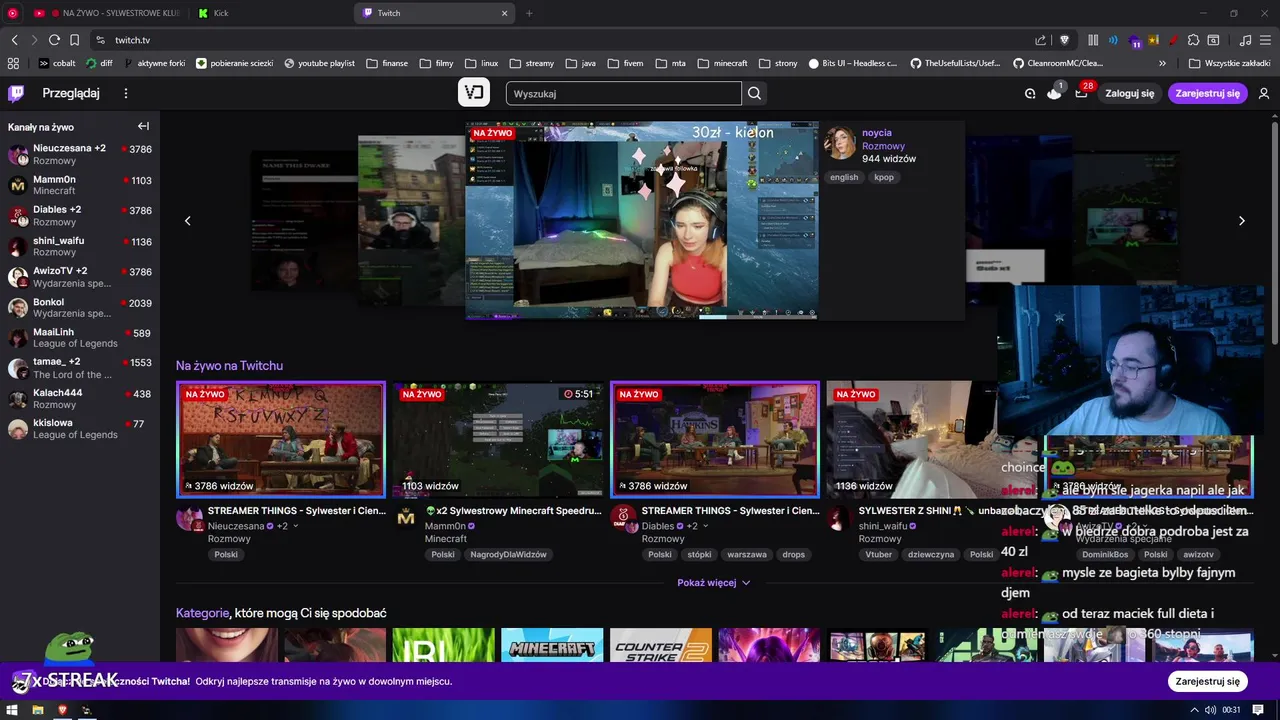Viewport: 1280px width, 720px height.
Task: Select the warszawa tag
Action: click(747, 554)
